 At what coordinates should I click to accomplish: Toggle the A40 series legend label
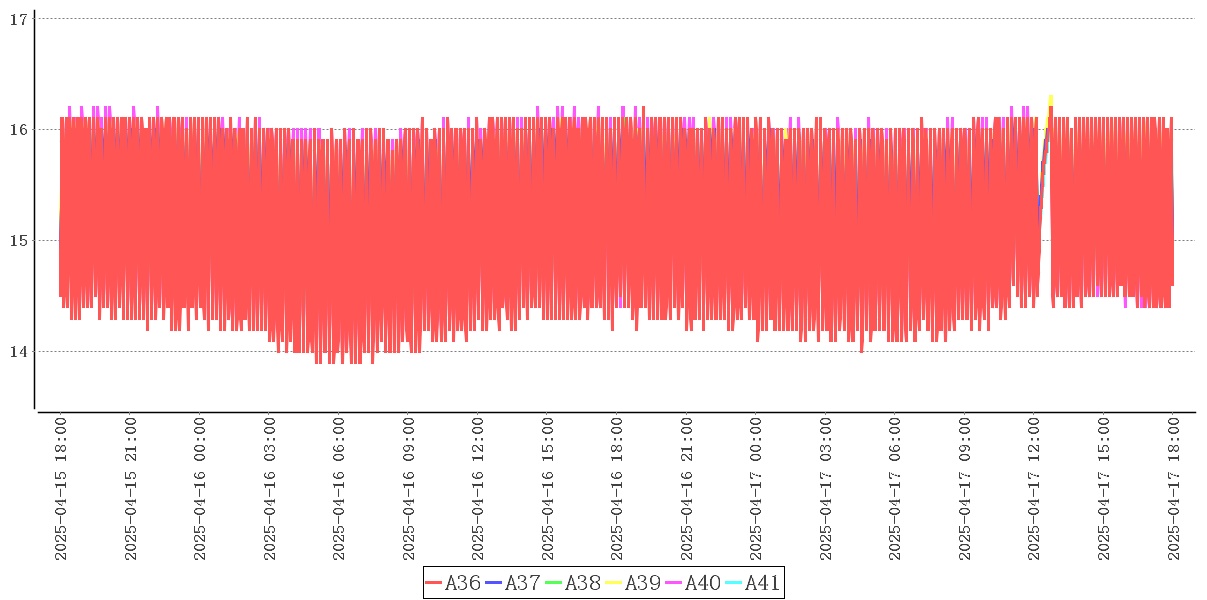(702, 583)
